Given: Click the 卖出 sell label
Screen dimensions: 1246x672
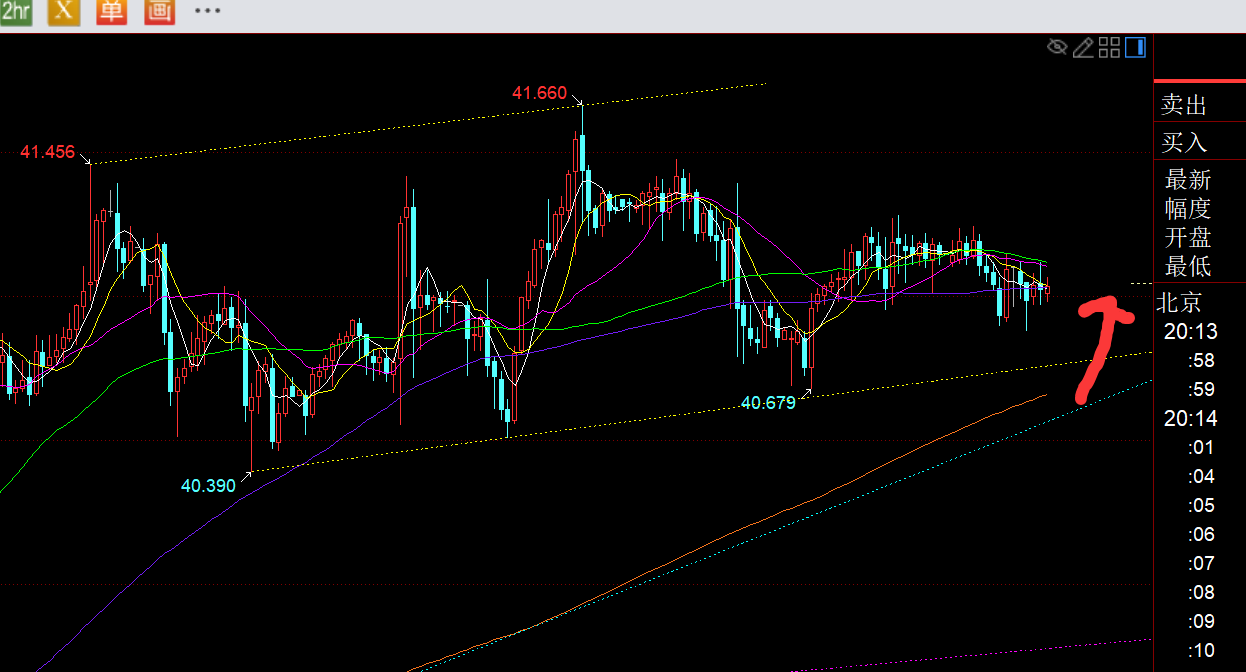Looking at the screenshot, I should coord(1184,105).
